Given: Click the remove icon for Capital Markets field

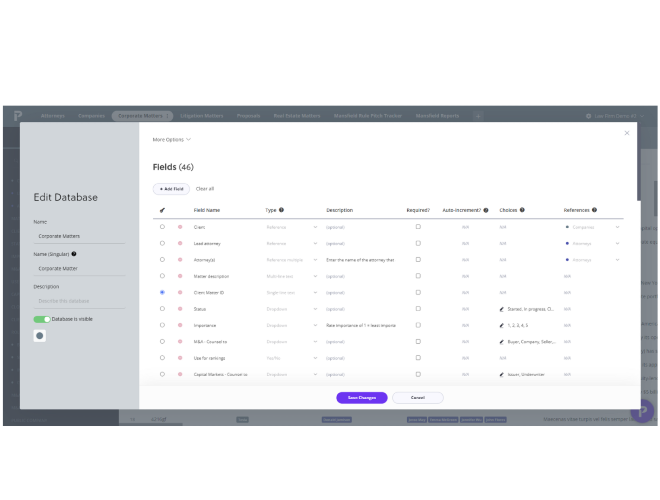Looking at the screenshot, I should [x=180, y=374].
